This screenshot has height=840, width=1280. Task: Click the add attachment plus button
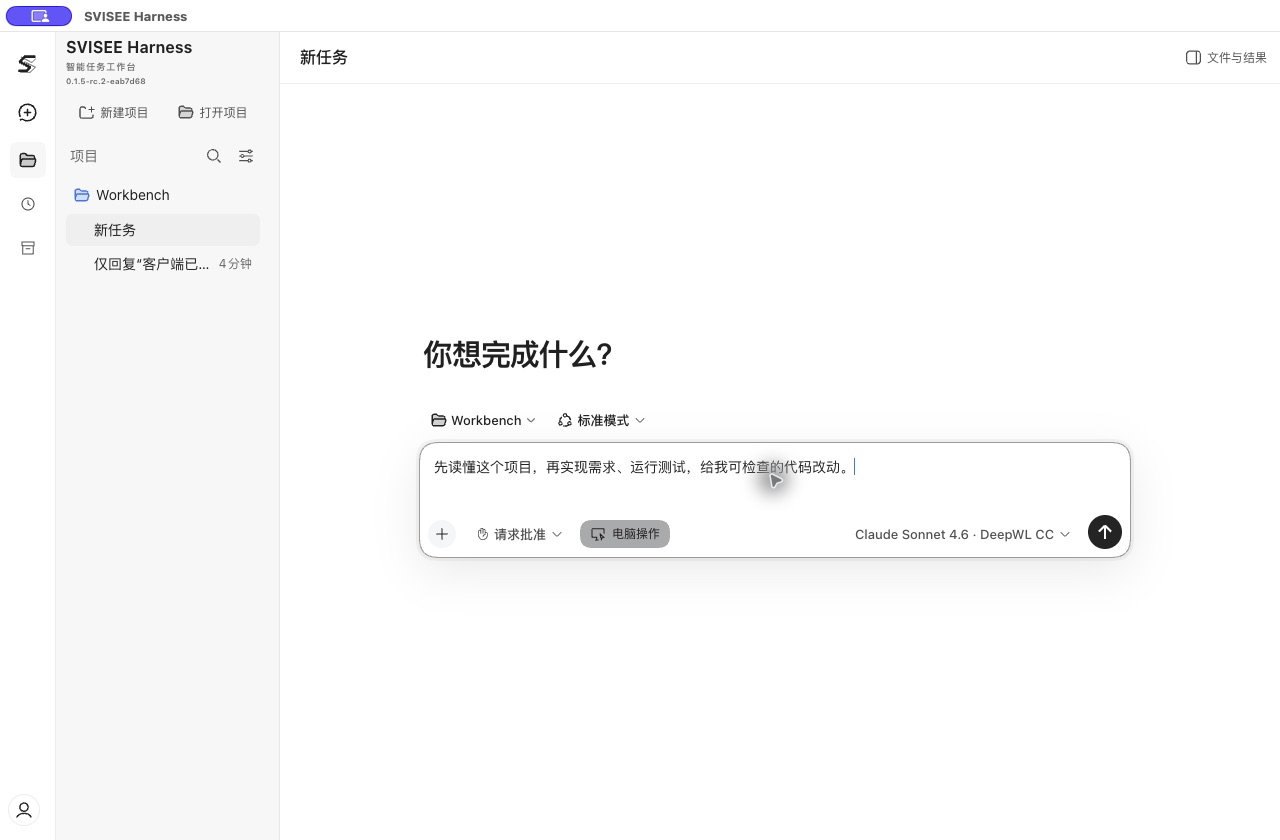tap(442, 534)
